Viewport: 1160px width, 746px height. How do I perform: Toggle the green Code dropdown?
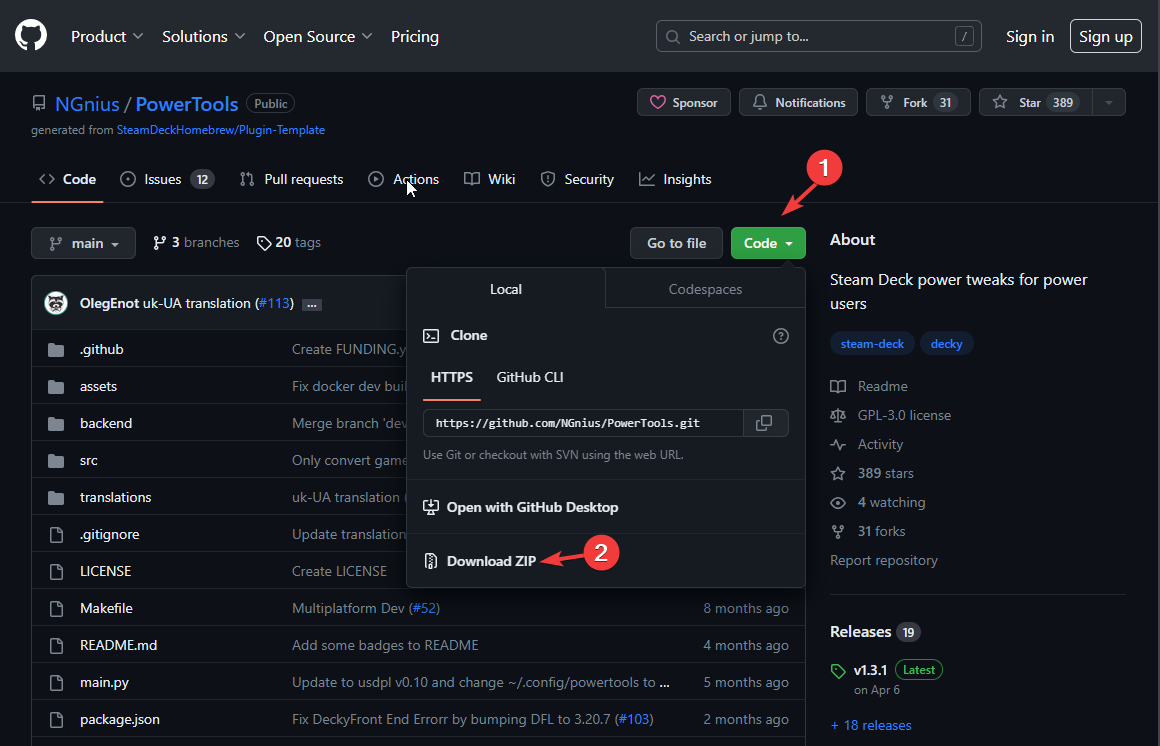pos(768,243)
